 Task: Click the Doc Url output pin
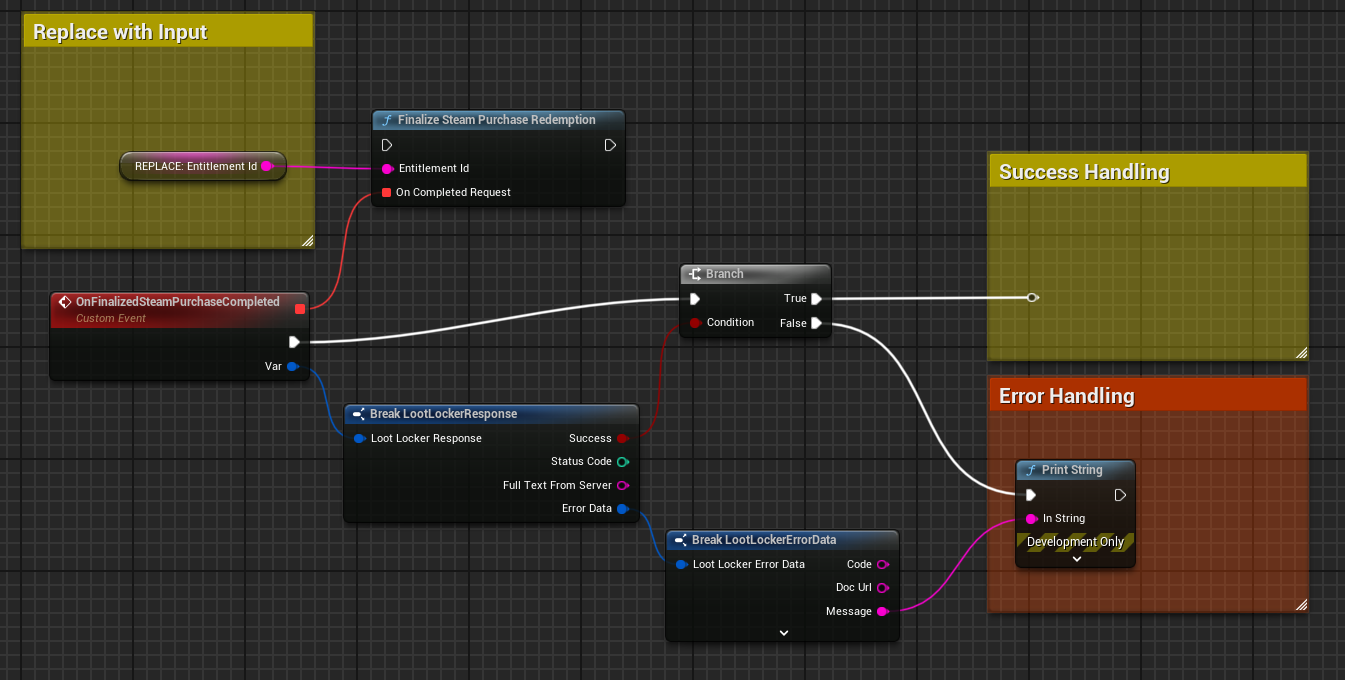882,588
